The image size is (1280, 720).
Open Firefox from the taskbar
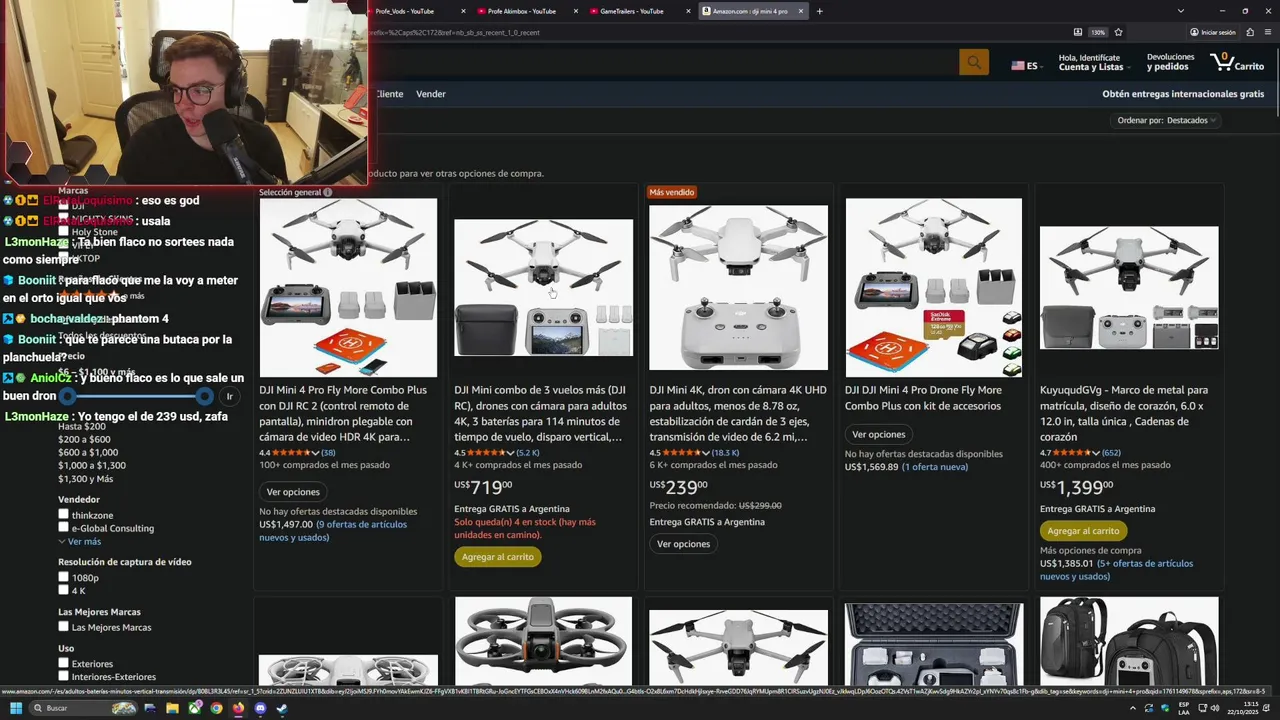[238, 708]
